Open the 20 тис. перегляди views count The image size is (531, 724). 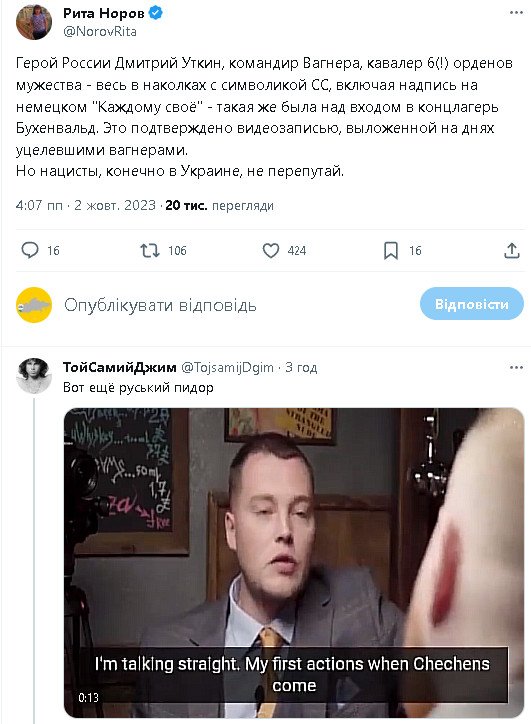[219, 205]
